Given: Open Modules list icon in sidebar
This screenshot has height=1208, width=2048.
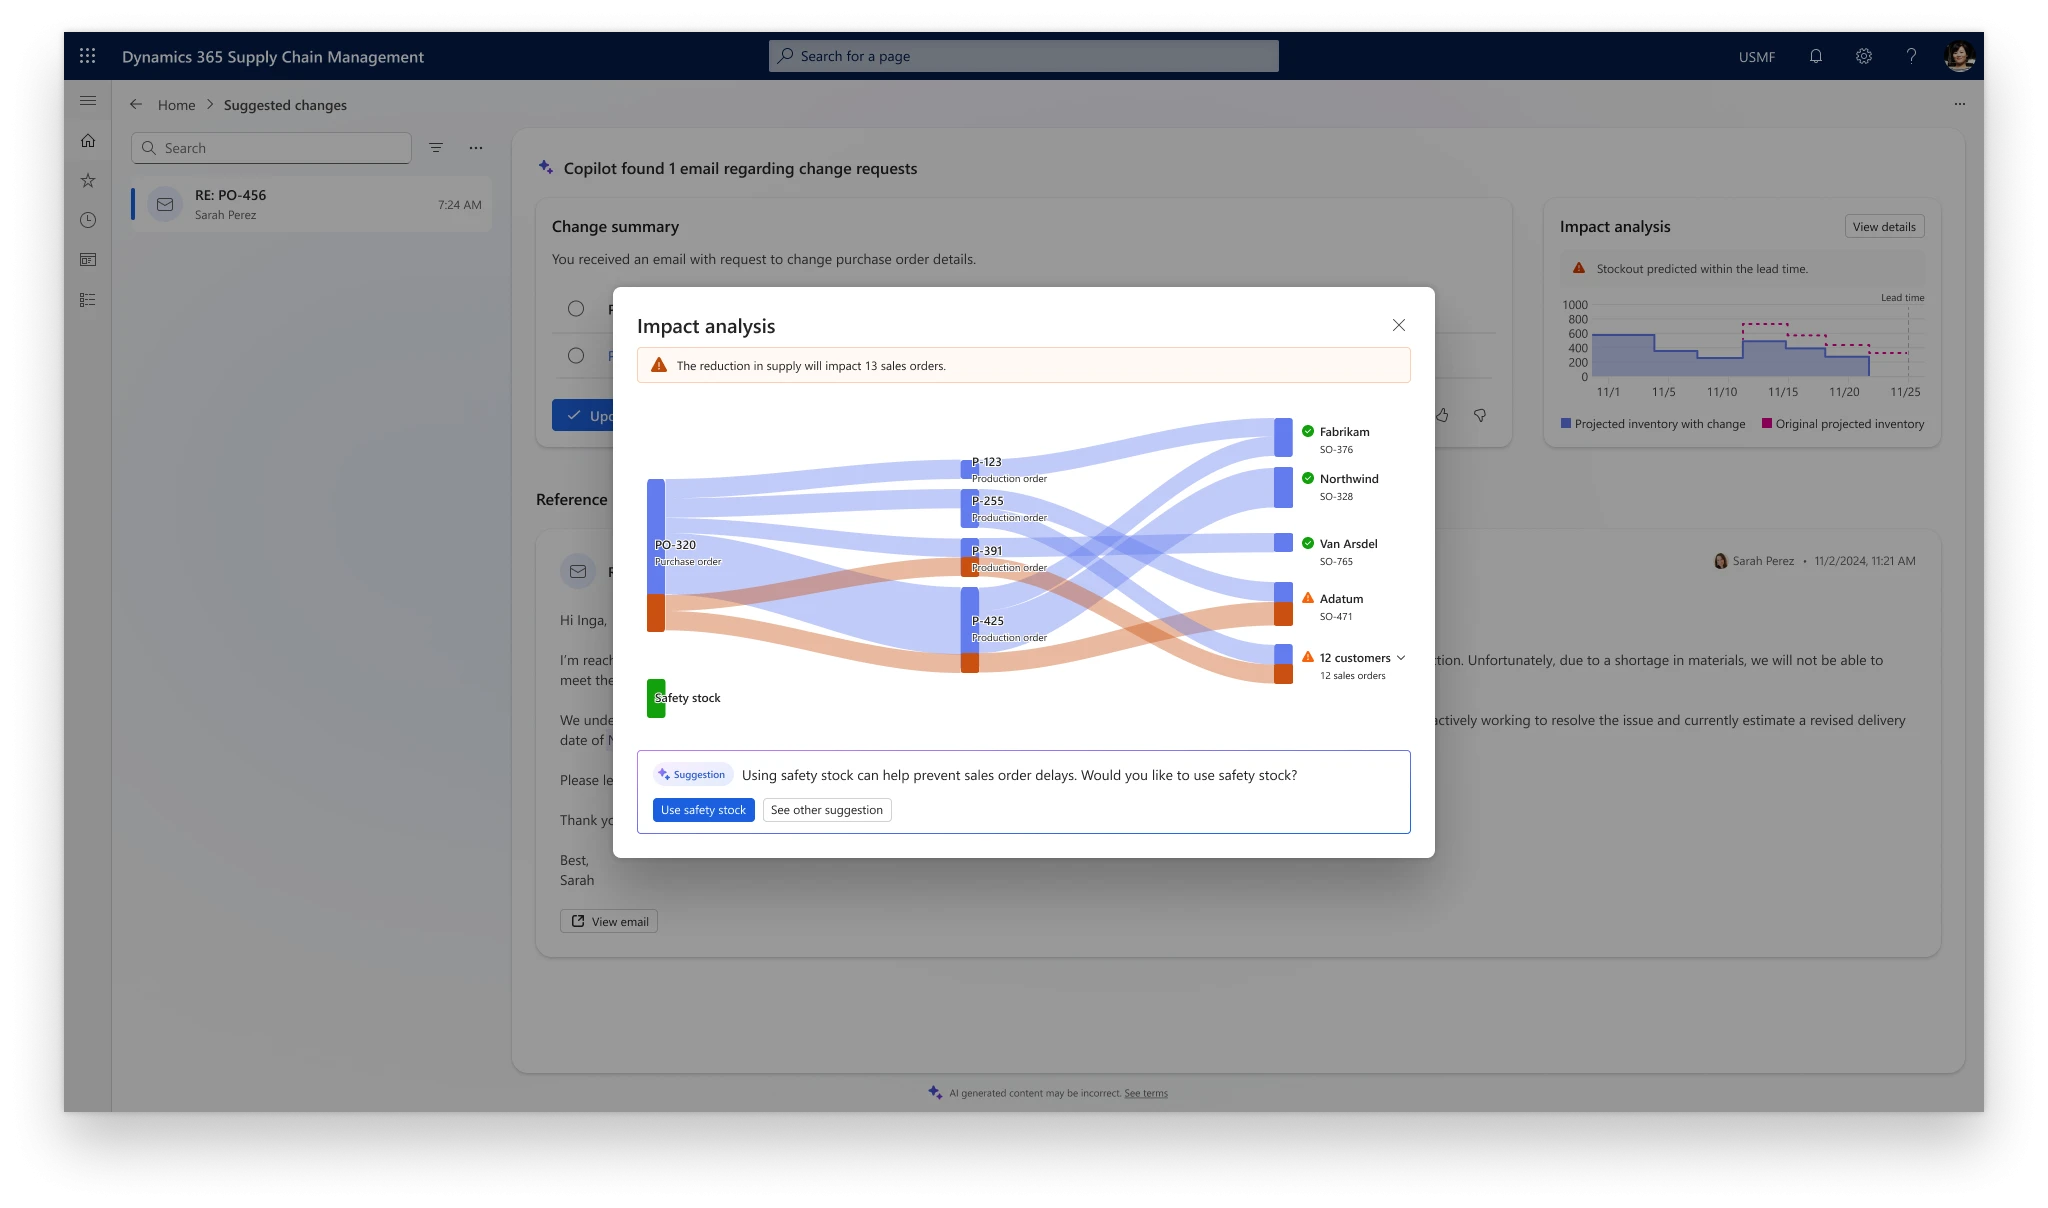Looking at the screenshot, I should click(88, 300).
